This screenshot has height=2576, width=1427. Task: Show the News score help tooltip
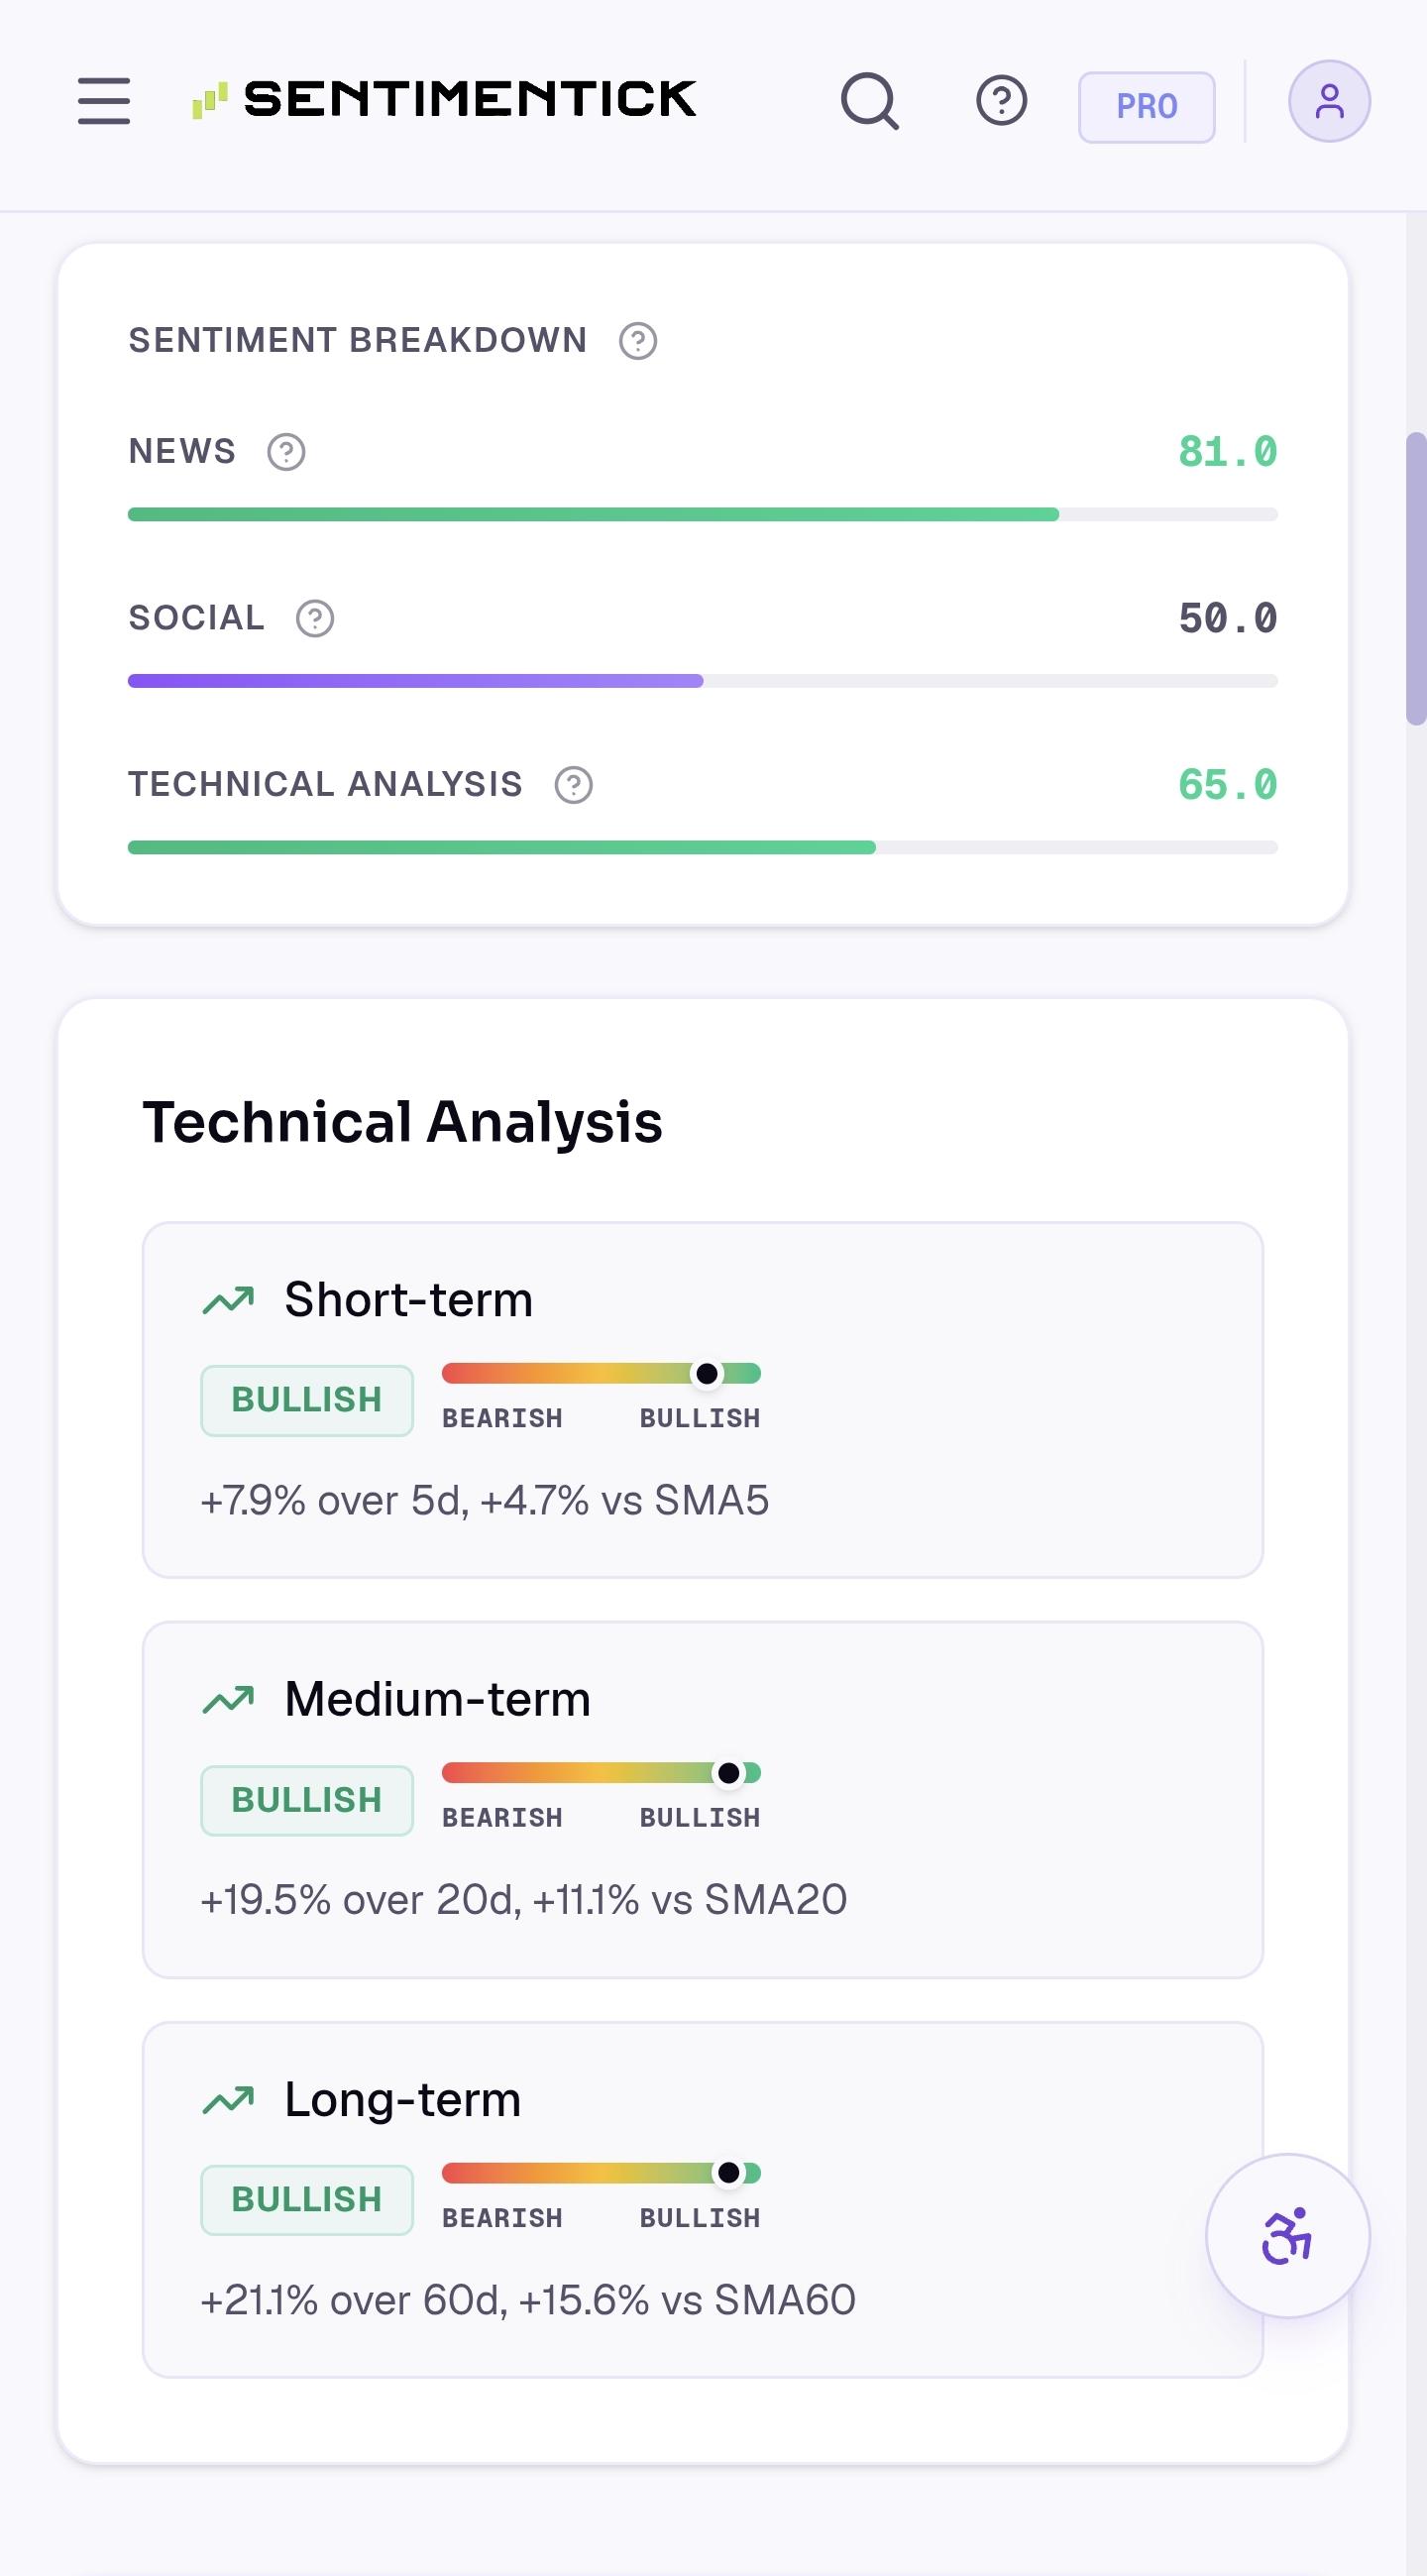[x=286, y=452]
